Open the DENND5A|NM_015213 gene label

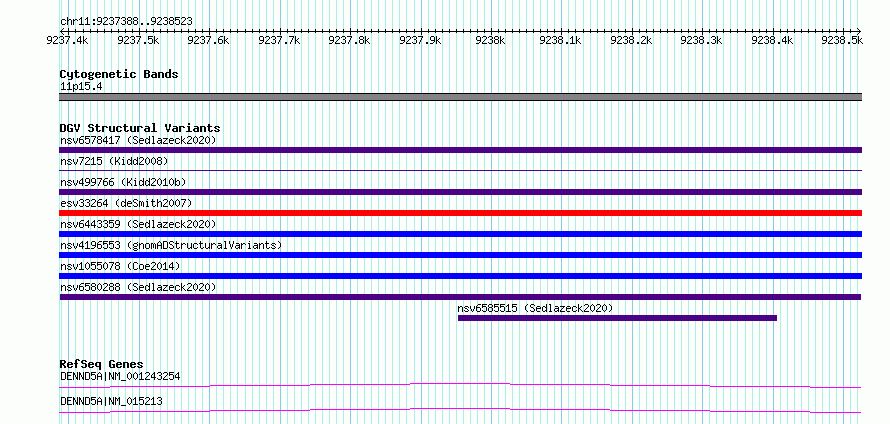click(x=111, y=401)
